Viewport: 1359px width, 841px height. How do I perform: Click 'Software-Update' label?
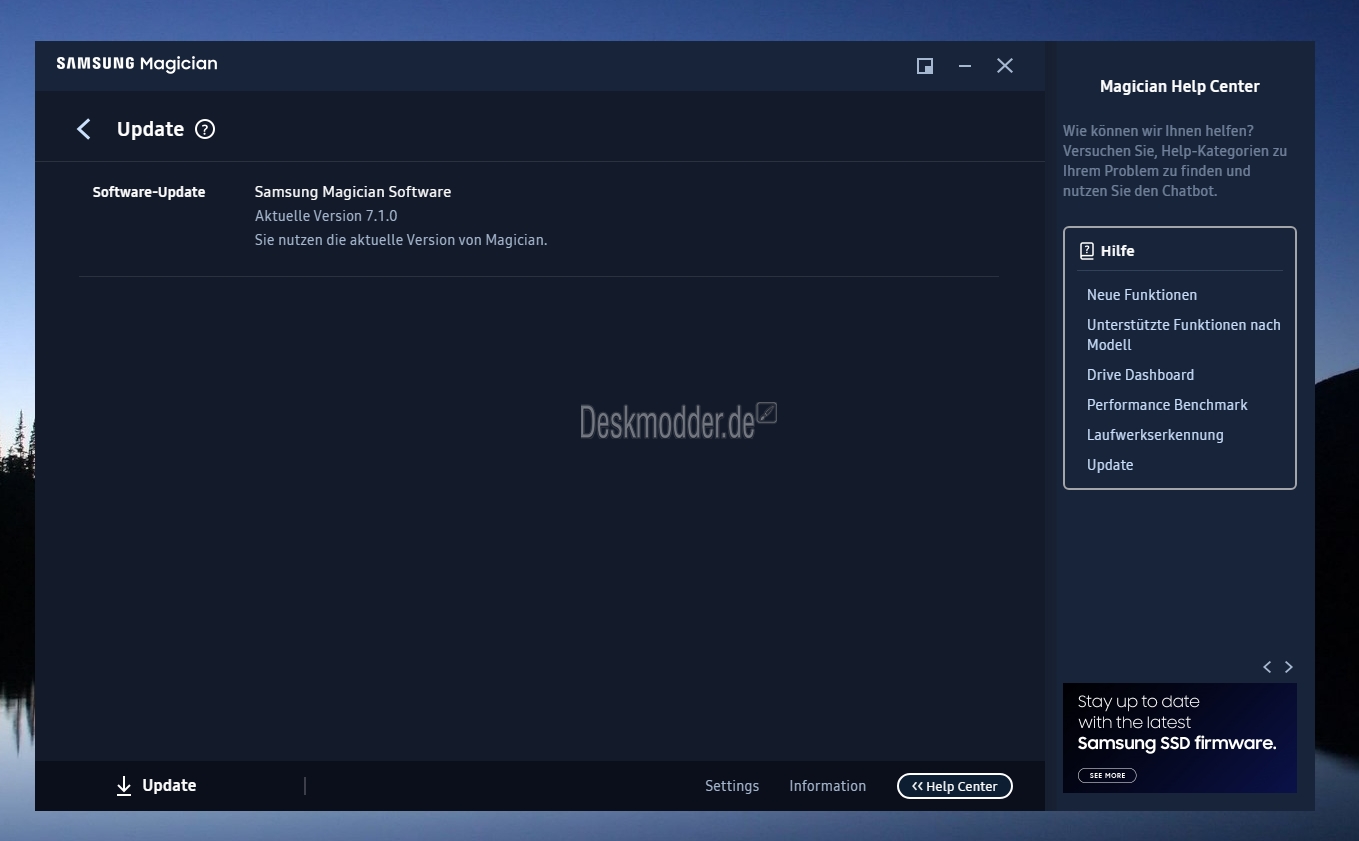(149, 192)
